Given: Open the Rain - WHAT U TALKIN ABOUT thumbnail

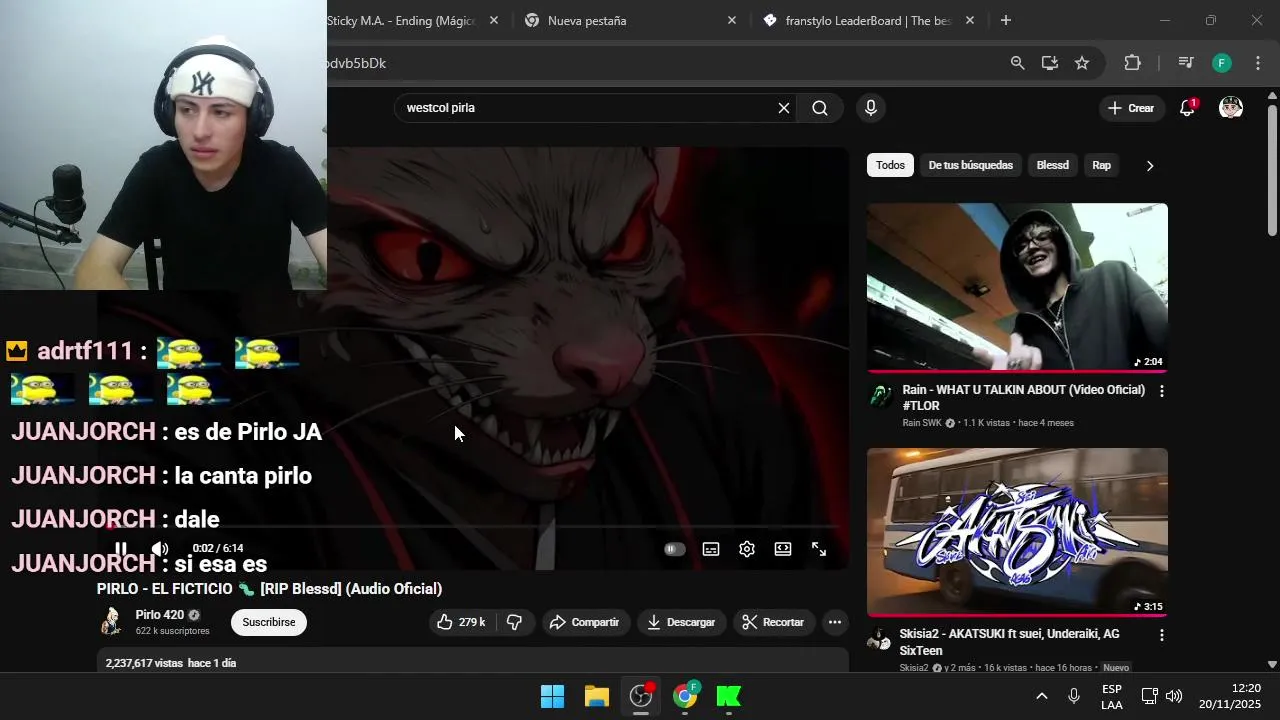Looking at the screenshot, I should [x=1017, y=287].
